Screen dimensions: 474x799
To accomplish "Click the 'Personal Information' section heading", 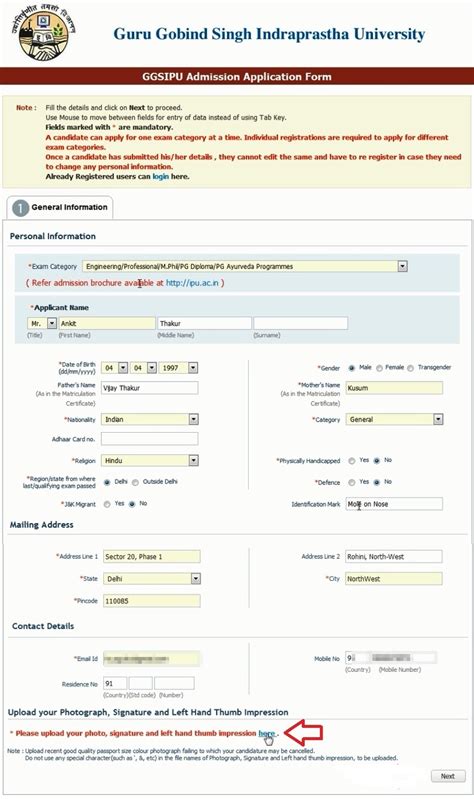I will [x=52, y=236].
